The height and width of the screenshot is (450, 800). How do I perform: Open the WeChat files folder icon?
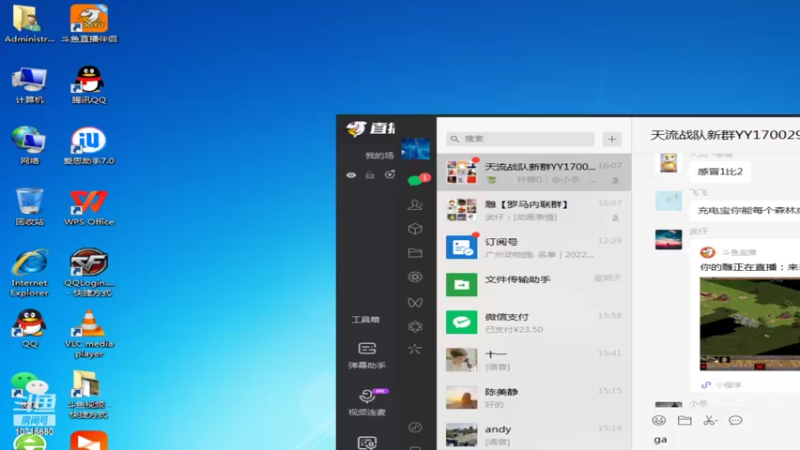click(x=415, y=253)
